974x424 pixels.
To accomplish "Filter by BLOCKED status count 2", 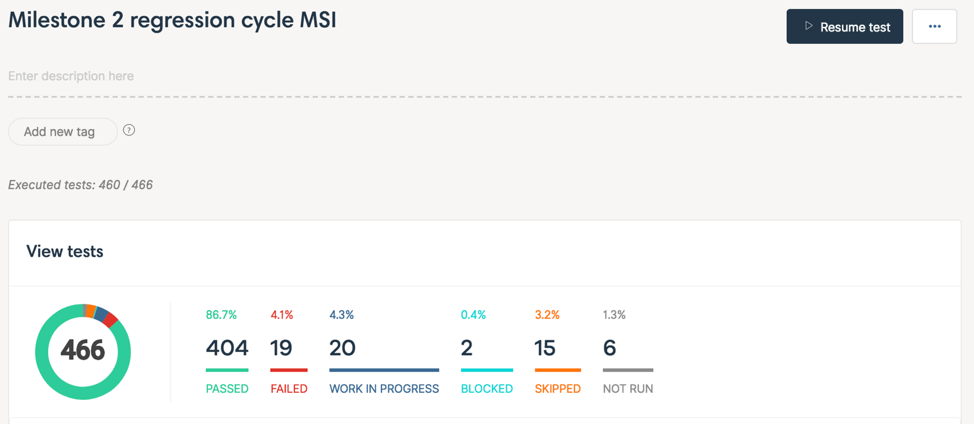I will pyautogui.click(x=467, y=348).
